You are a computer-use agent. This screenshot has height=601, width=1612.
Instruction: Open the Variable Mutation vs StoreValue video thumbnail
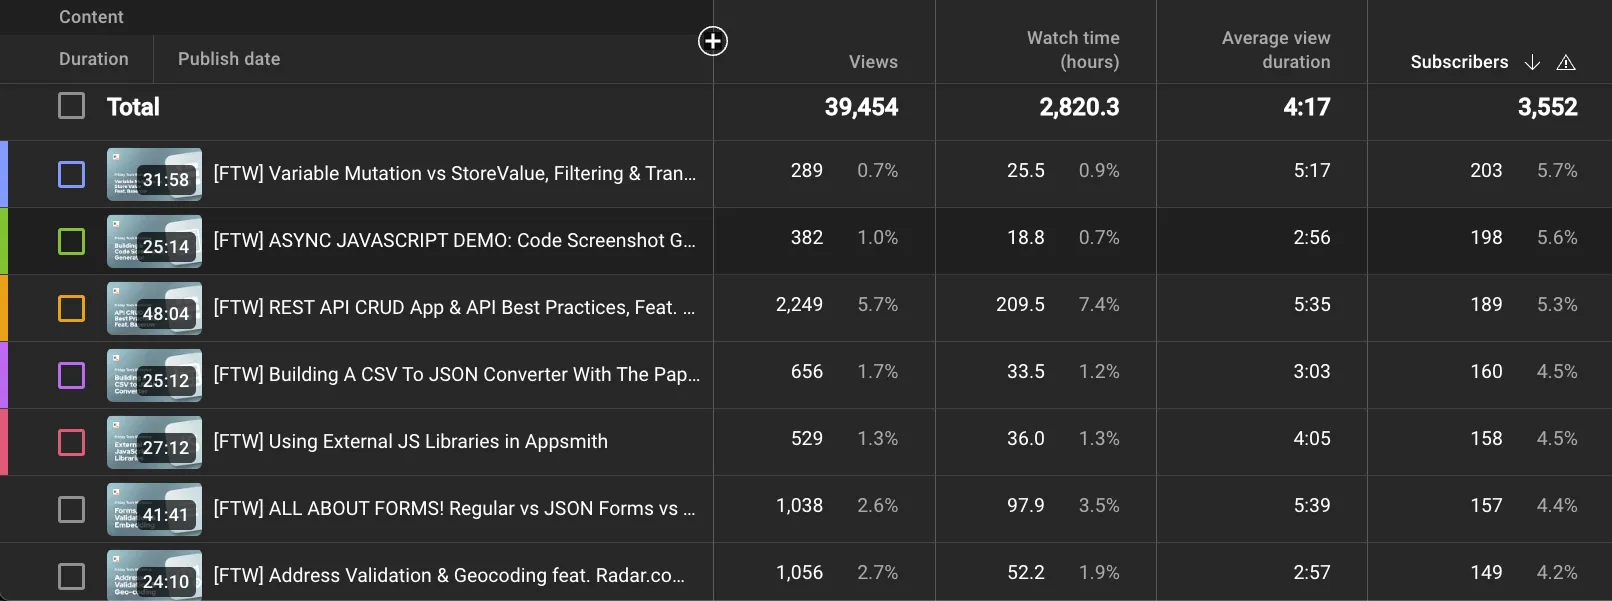pyautogui.click(x=154, y=174)
